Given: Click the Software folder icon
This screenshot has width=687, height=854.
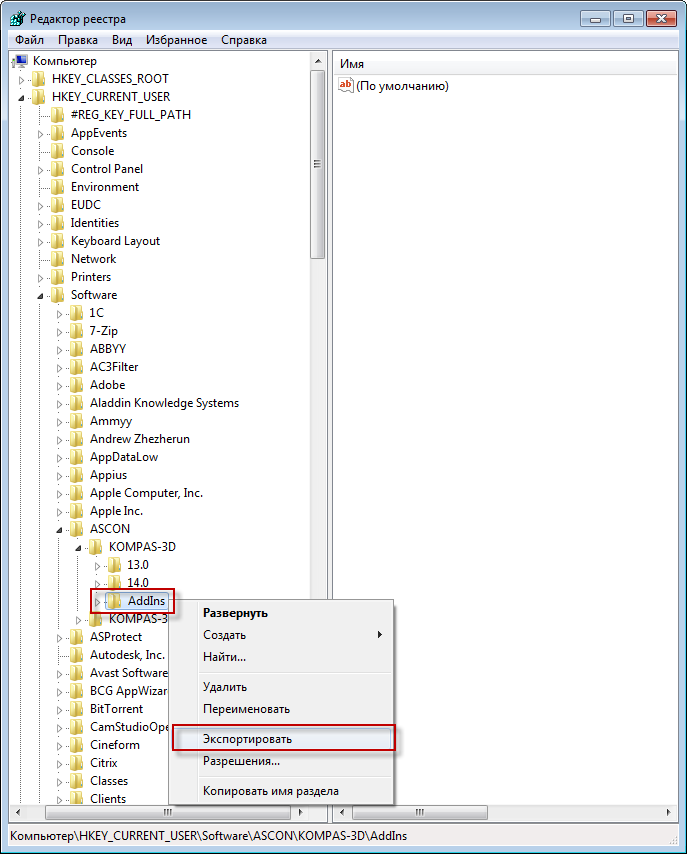Looking at the screenshot, I should click(x=58, y=295).
